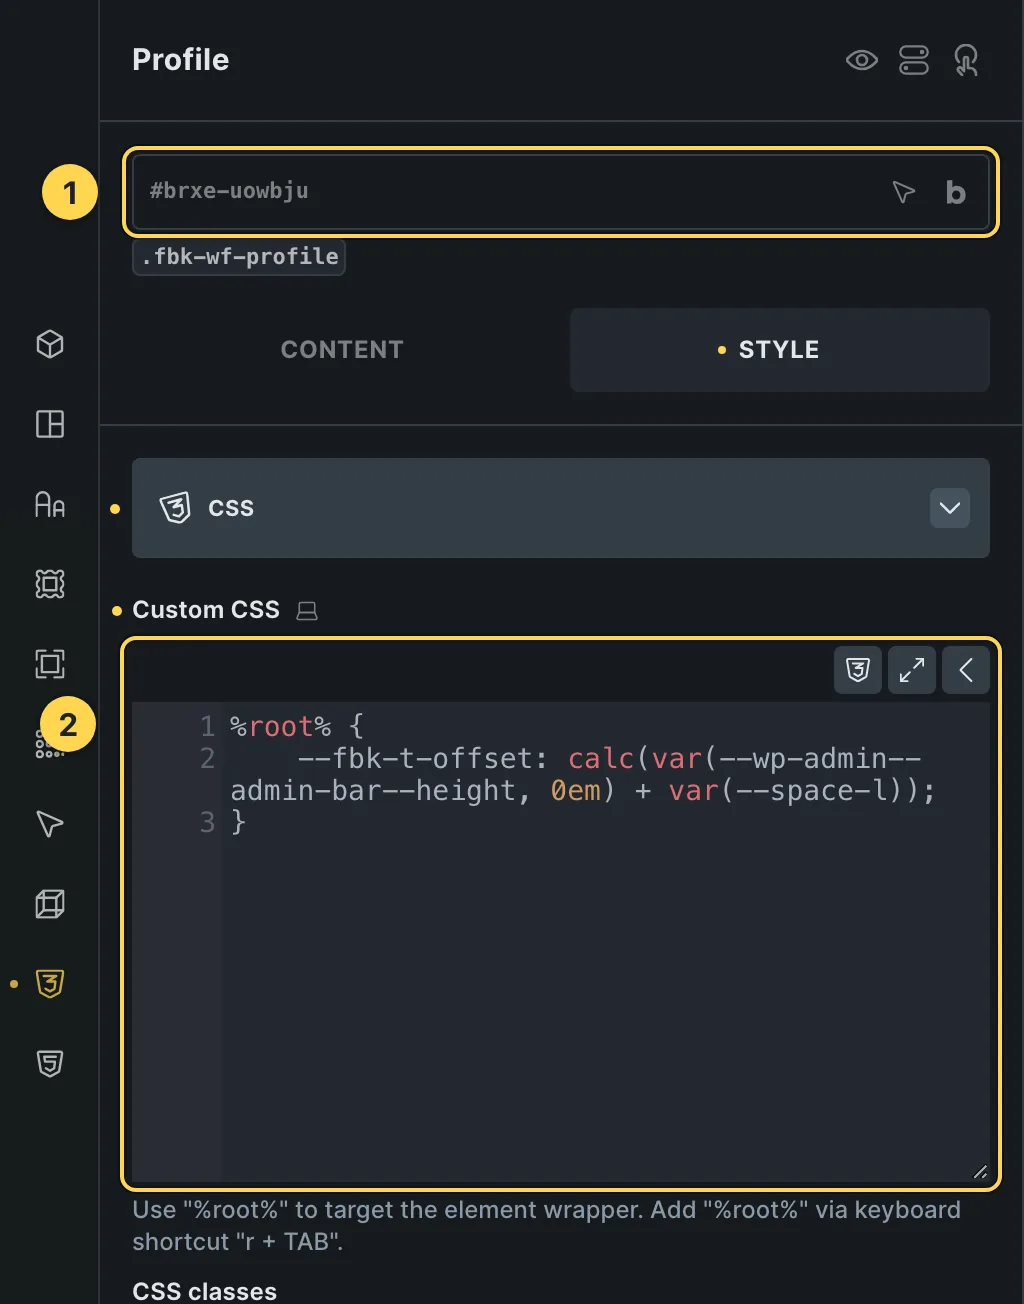Open the border square icon in sidebar
This screenshot has height=1304, width=1024.
click(50, 664)
